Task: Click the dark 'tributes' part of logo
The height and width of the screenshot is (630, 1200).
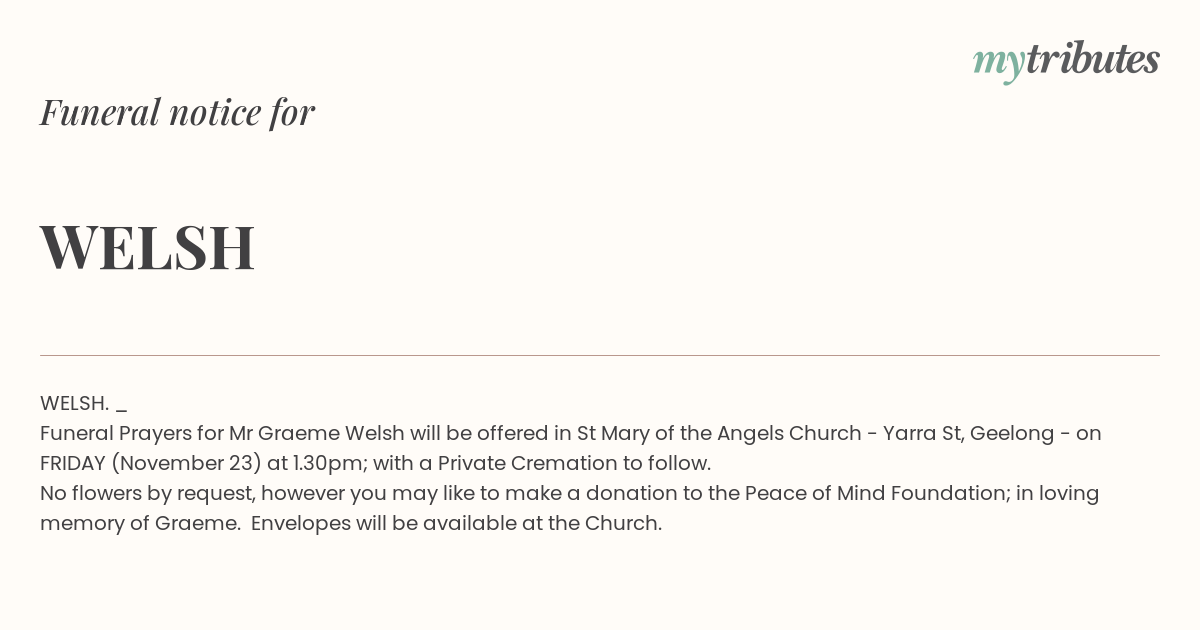Action: [x=1093, y=59]
